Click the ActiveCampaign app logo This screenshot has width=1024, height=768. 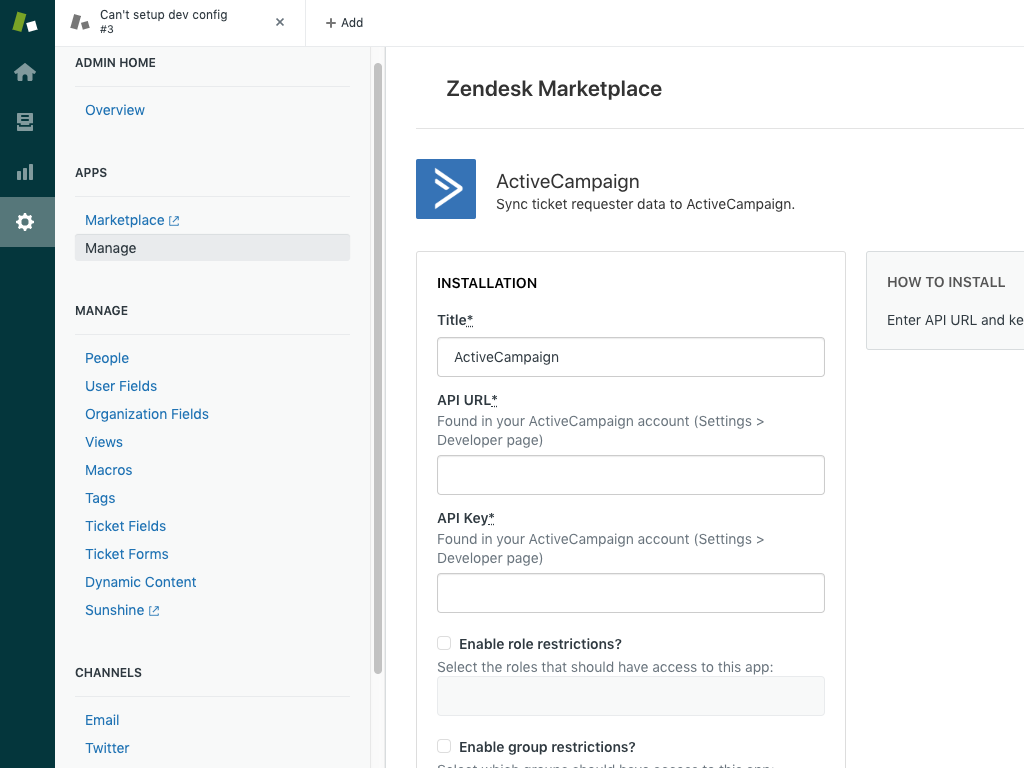[446, 189]
